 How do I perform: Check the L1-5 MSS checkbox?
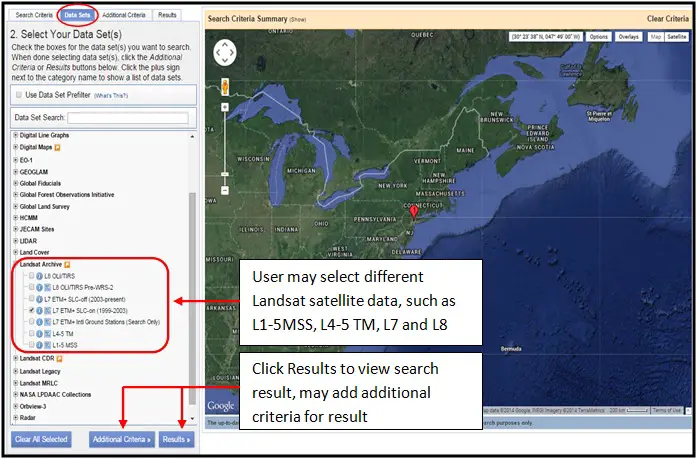(32, 345)
